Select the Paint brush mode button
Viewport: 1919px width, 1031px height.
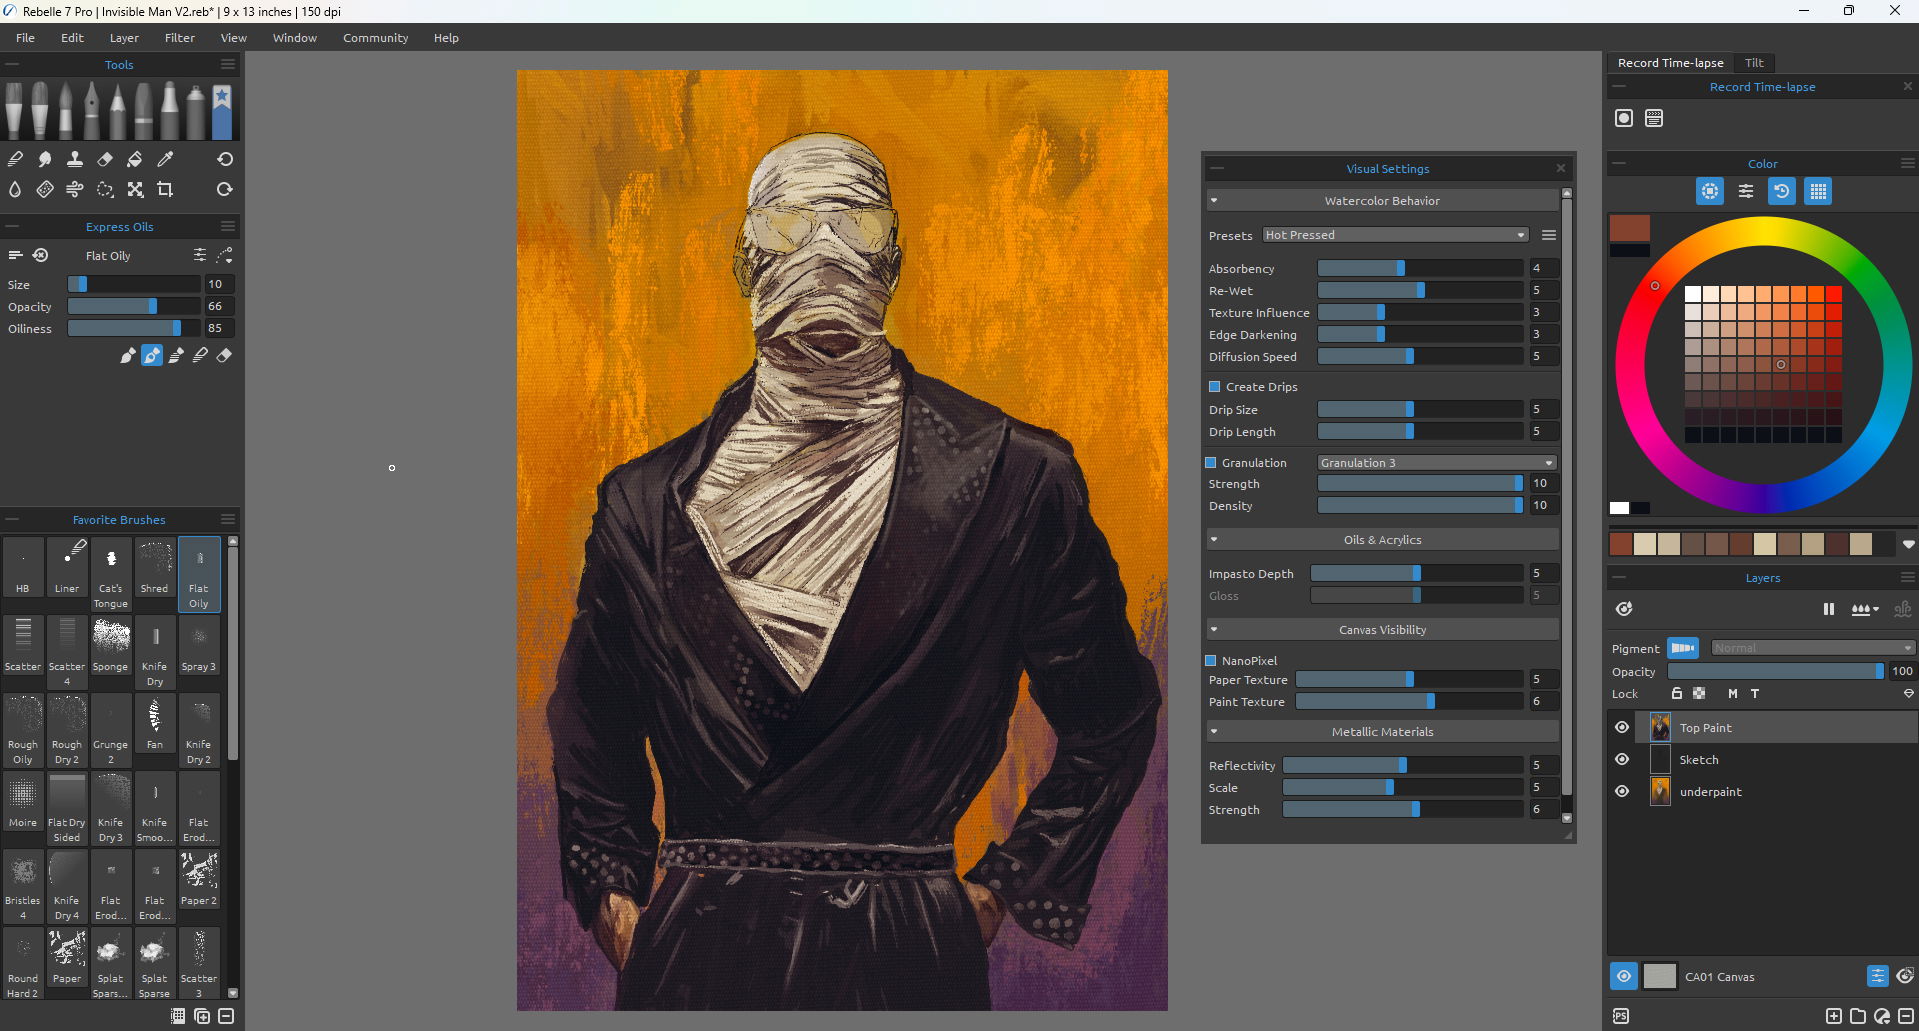(128, 355)
